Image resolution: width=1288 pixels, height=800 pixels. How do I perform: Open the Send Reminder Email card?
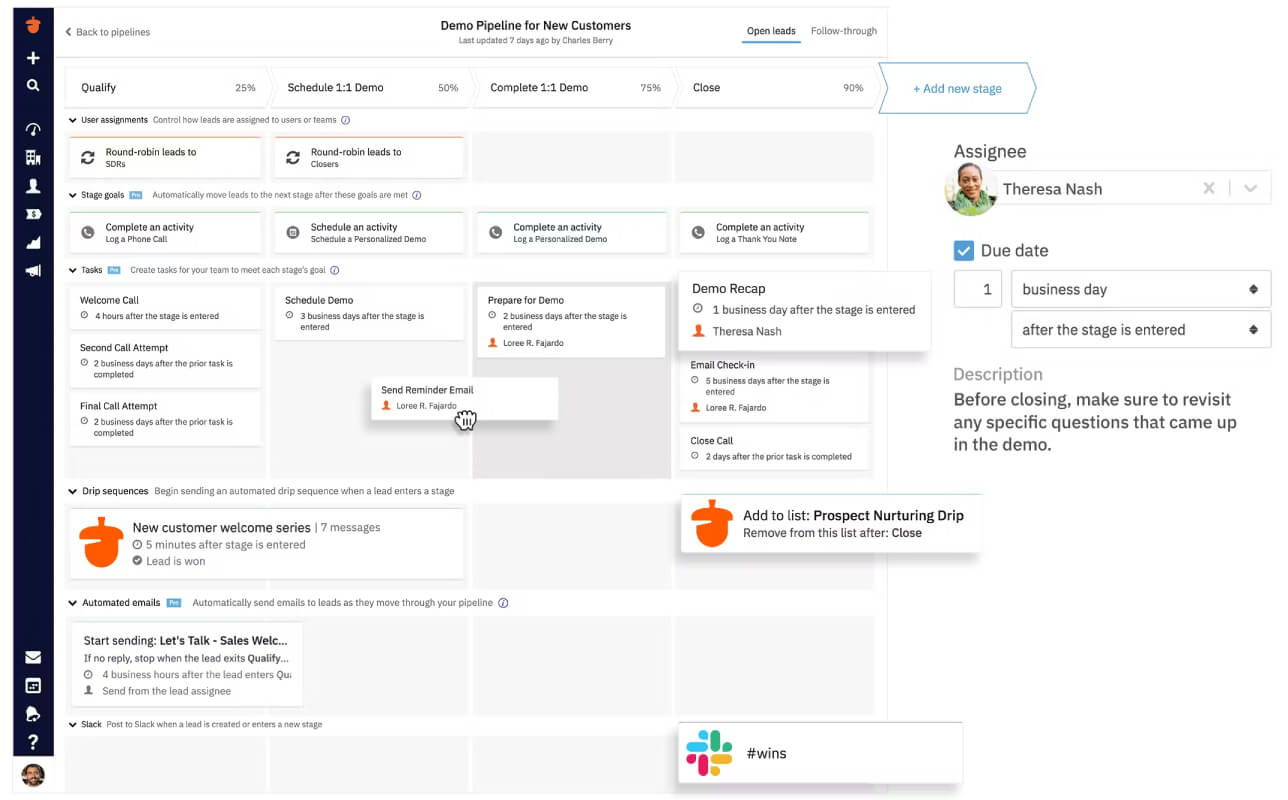pos(463,398)
